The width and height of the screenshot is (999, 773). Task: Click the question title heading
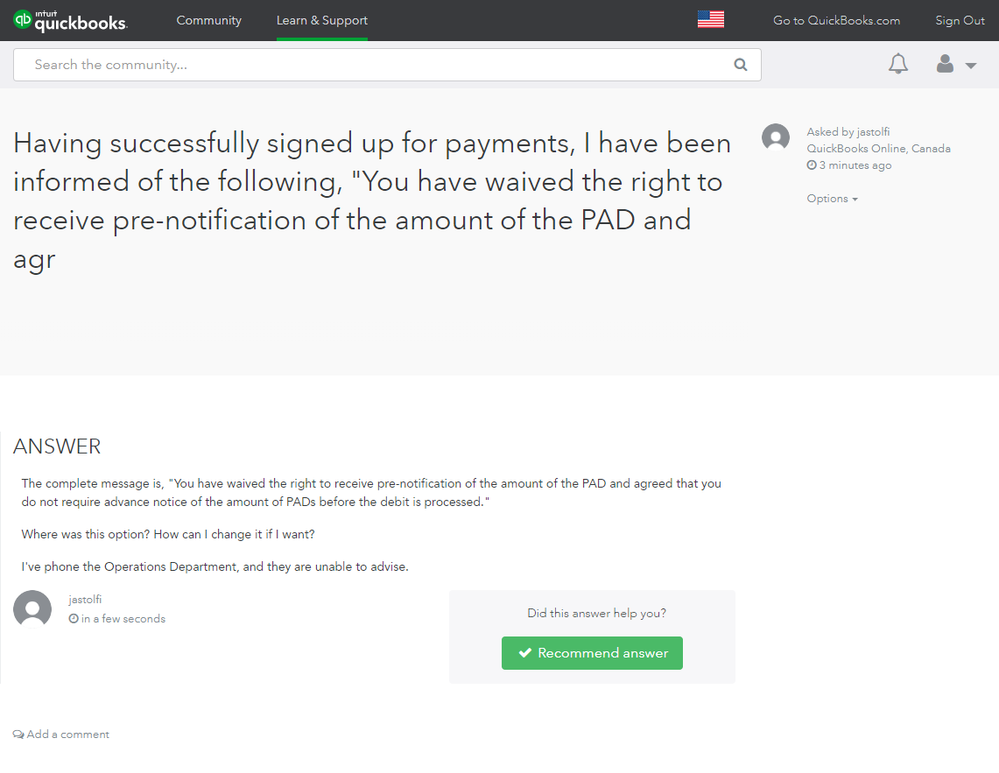[x=372, y=201]
